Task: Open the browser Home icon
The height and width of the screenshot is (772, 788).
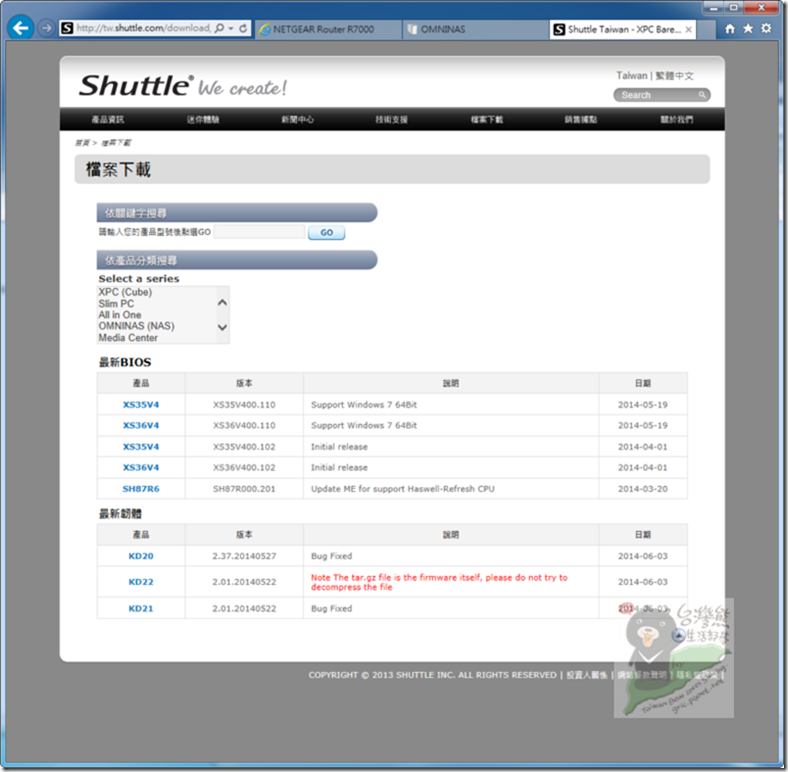Action: coord(730,29)
